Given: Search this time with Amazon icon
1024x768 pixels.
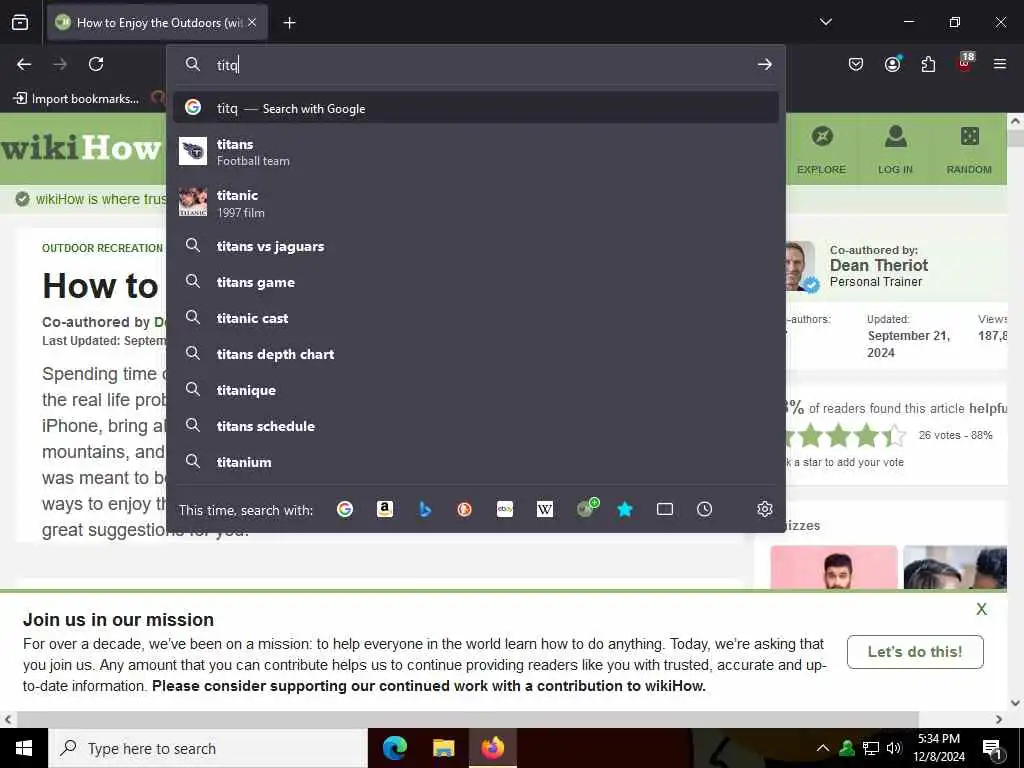Looking at the screenshot, I should [385, 509].
